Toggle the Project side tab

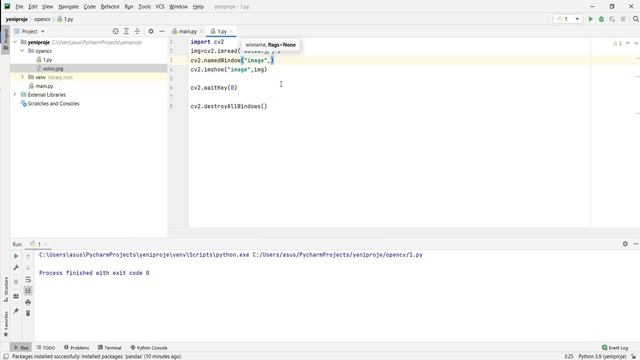coord(5,40)
